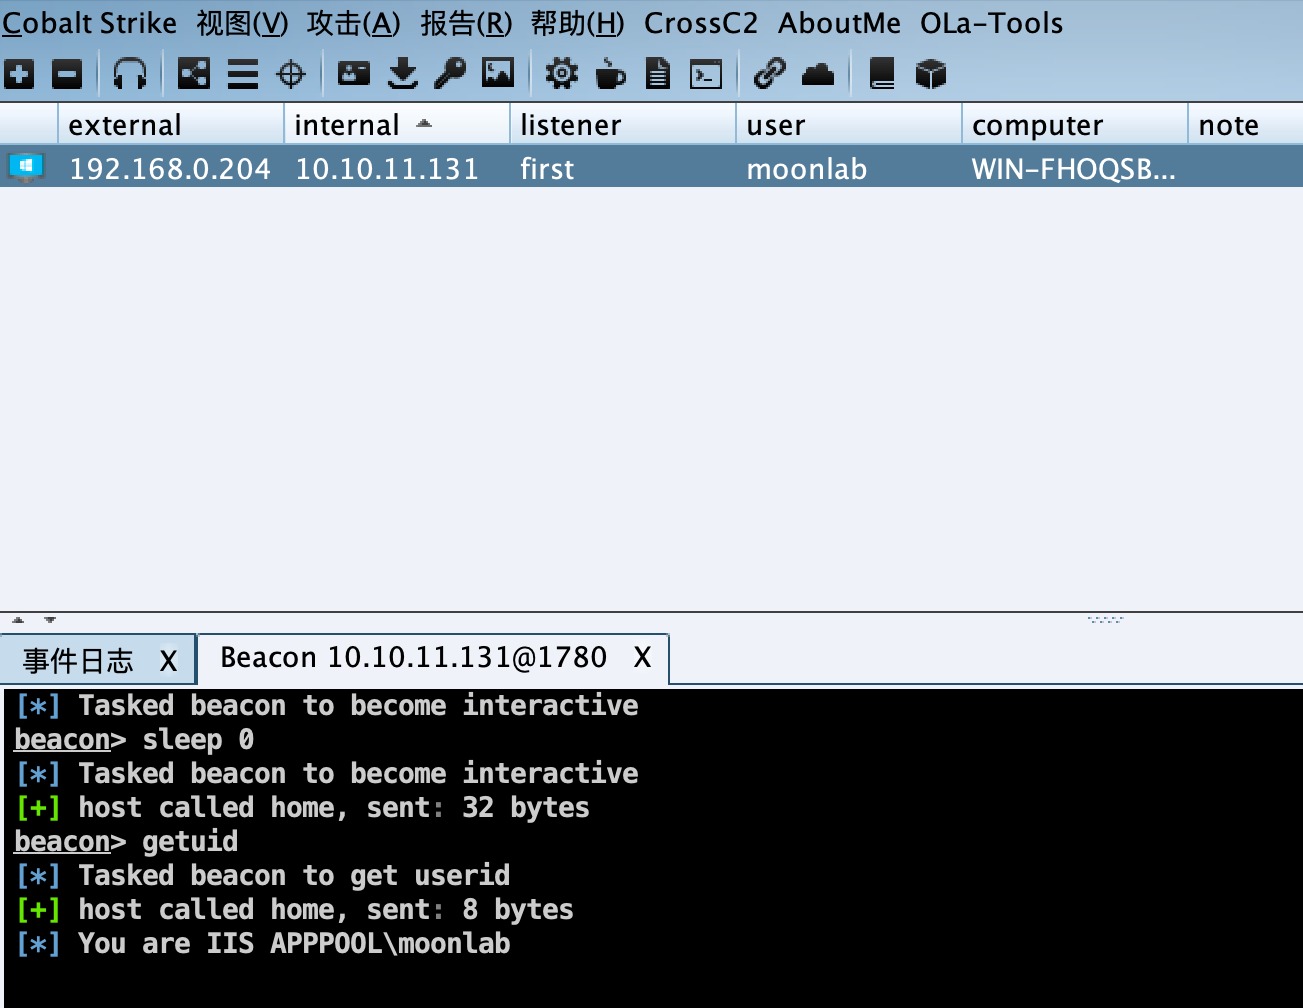Switch to pivot graph view icon

click(193, 74)
